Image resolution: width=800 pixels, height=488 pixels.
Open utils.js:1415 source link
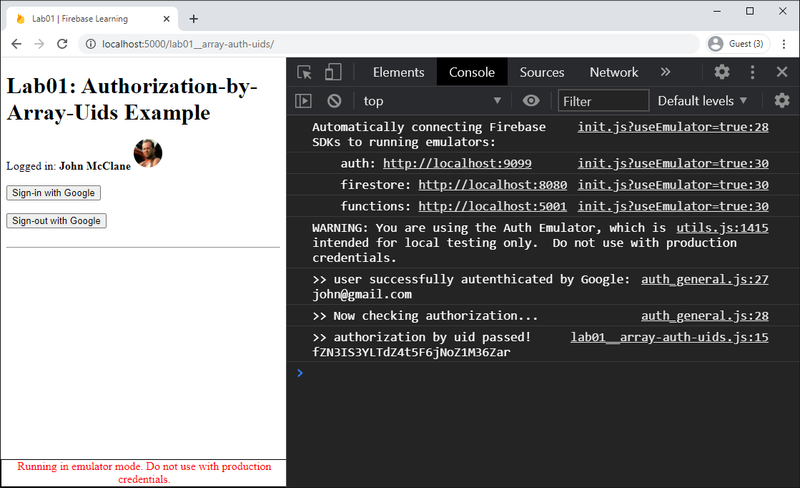(722, 228)
